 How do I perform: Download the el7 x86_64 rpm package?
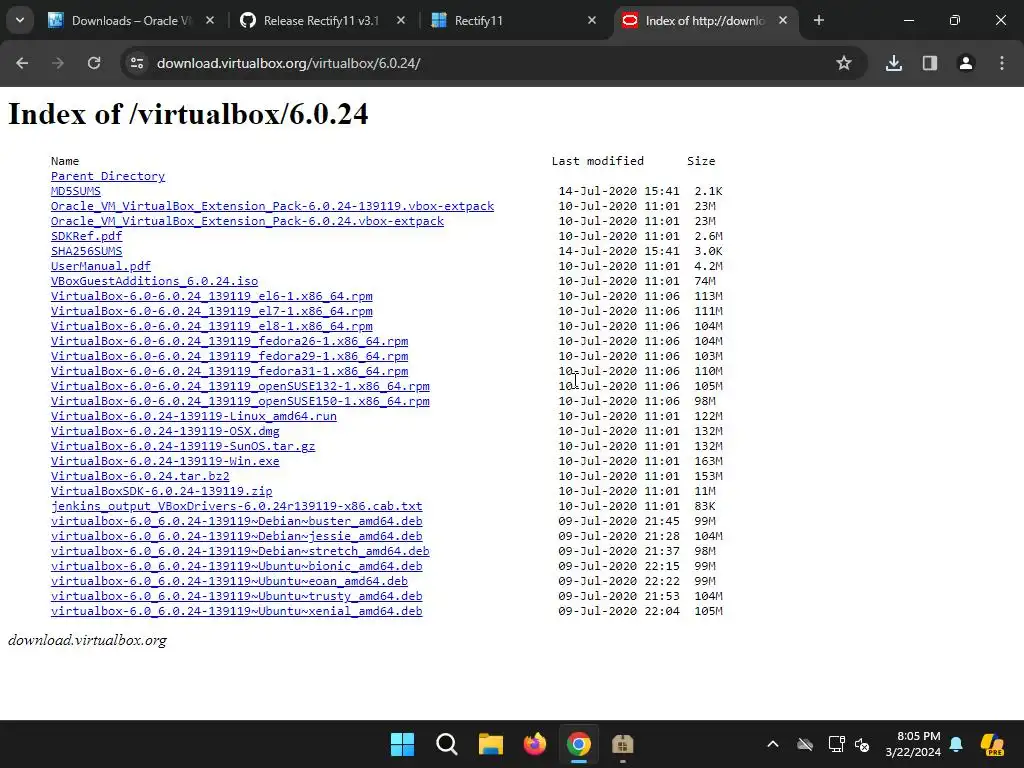pyautogui.click(x=212, y=311)
